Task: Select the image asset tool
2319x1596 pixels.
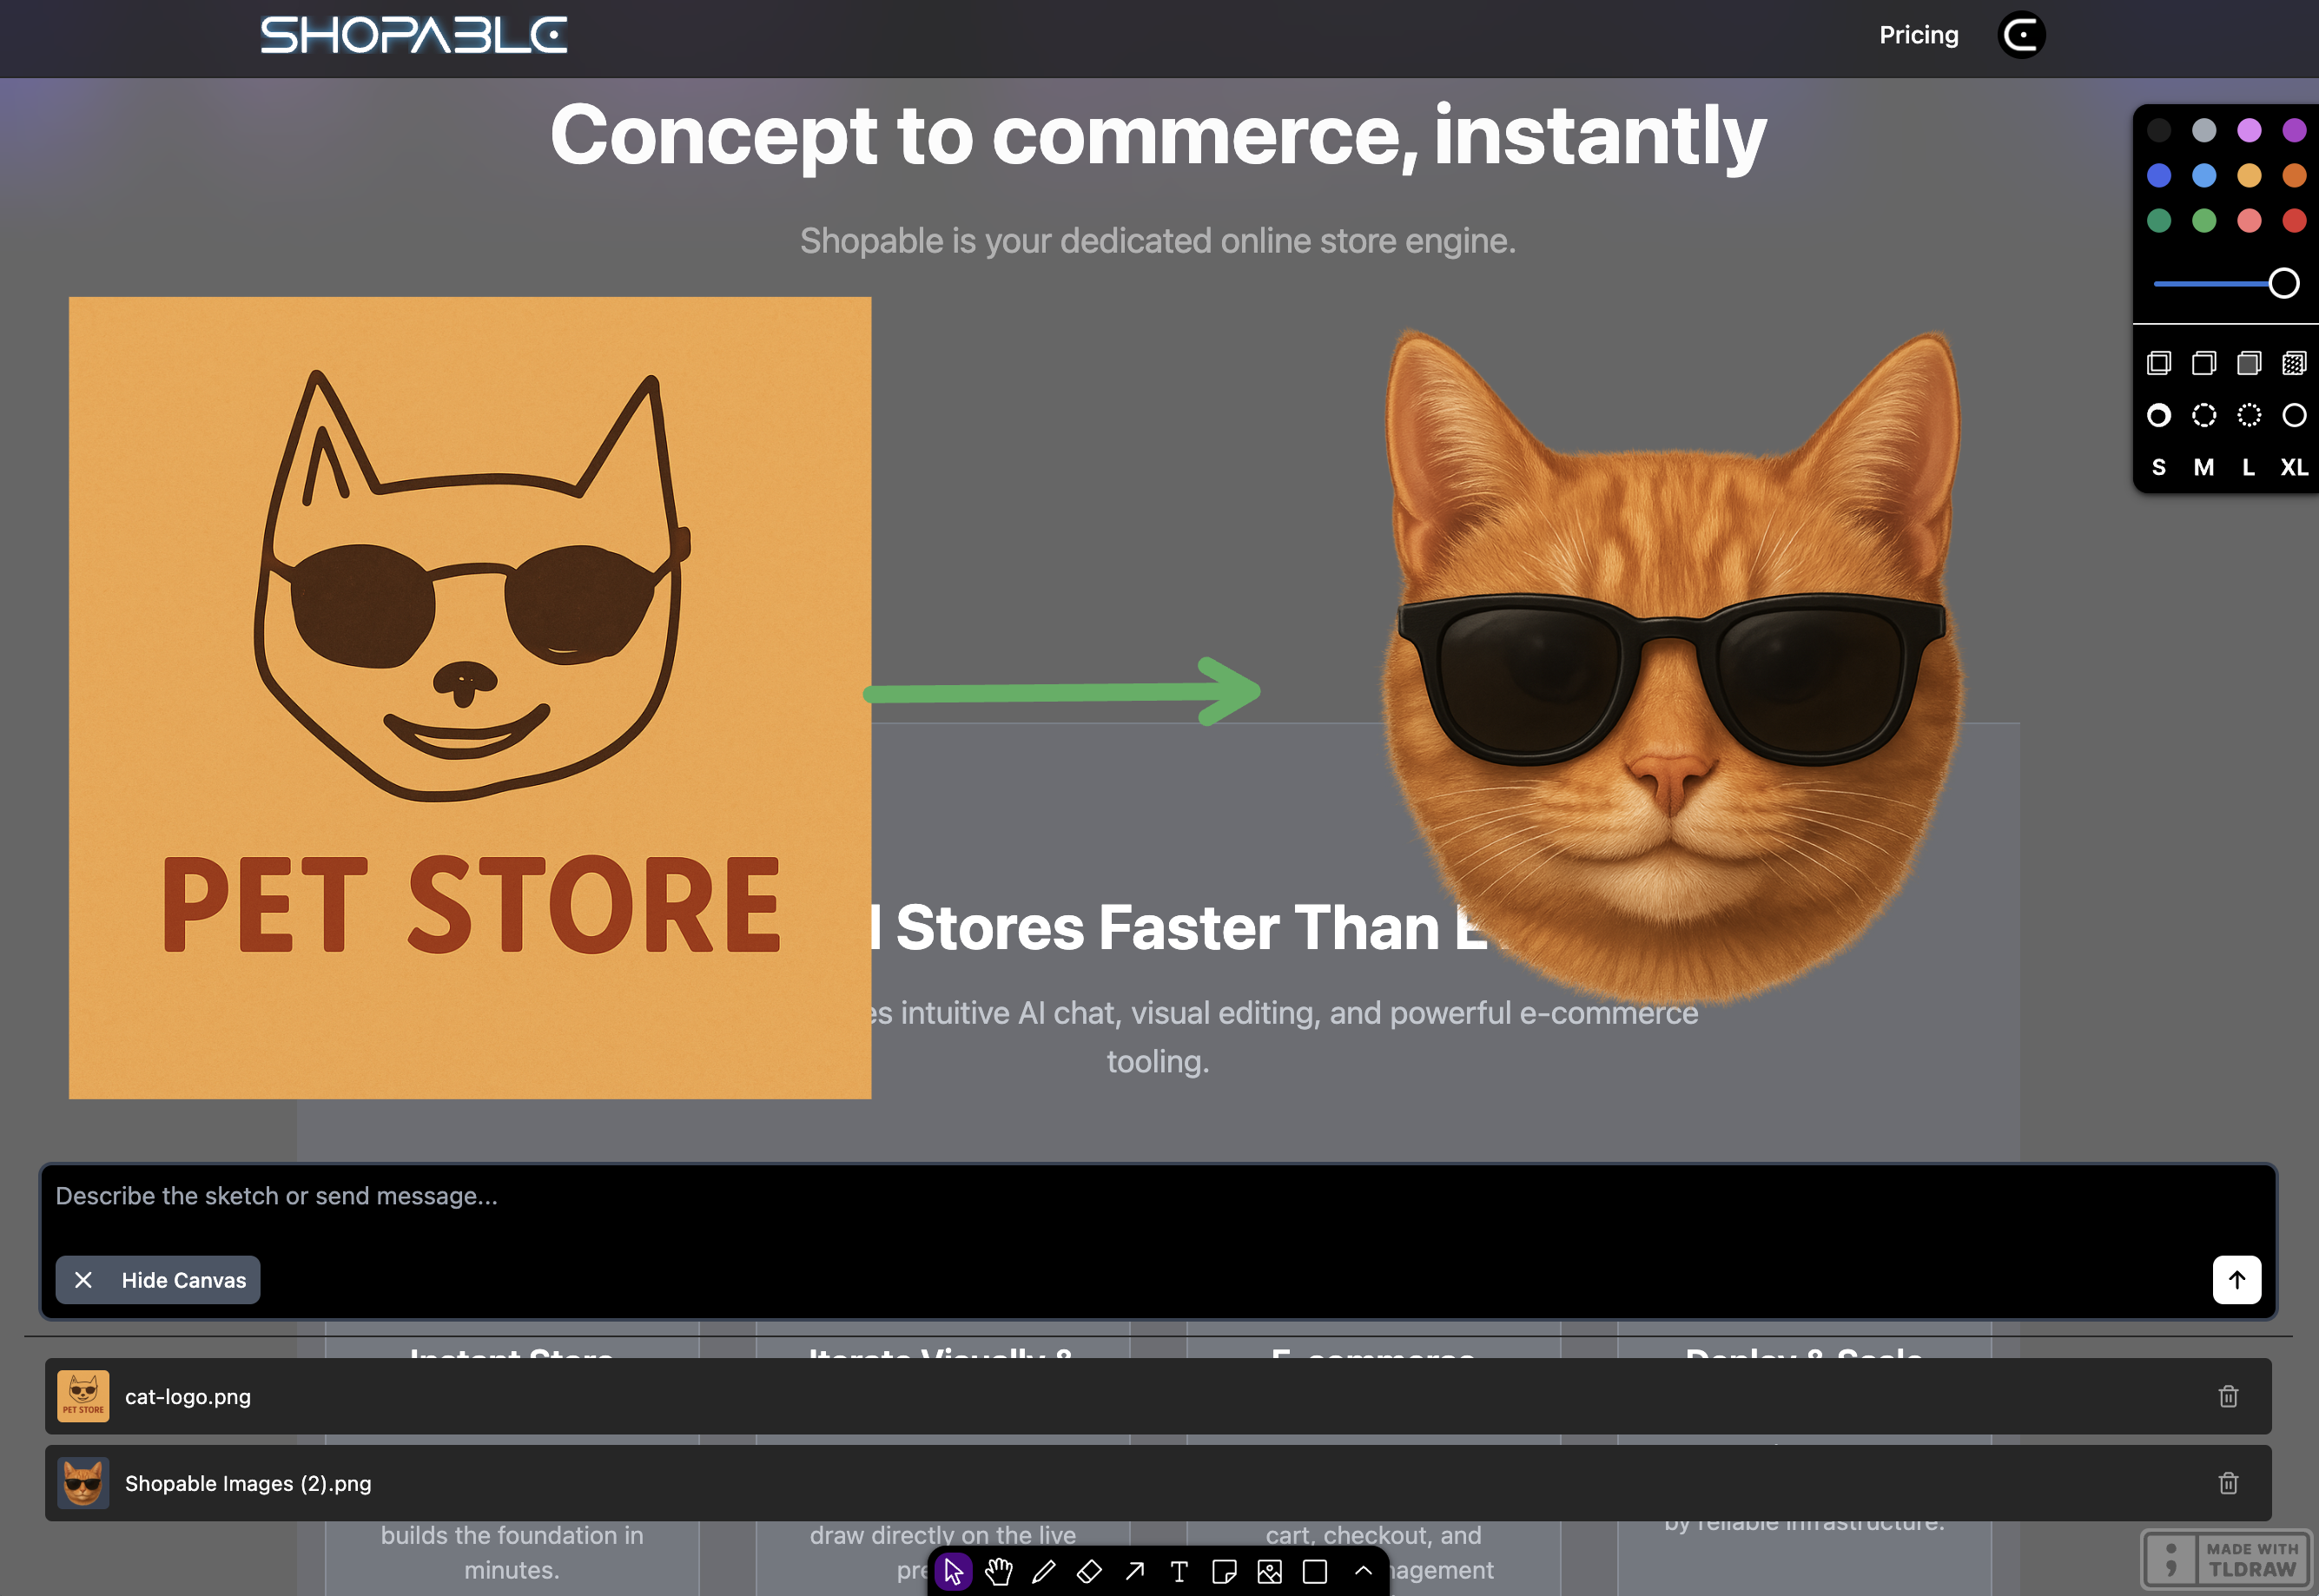Action: [x=1270, y=1572]
